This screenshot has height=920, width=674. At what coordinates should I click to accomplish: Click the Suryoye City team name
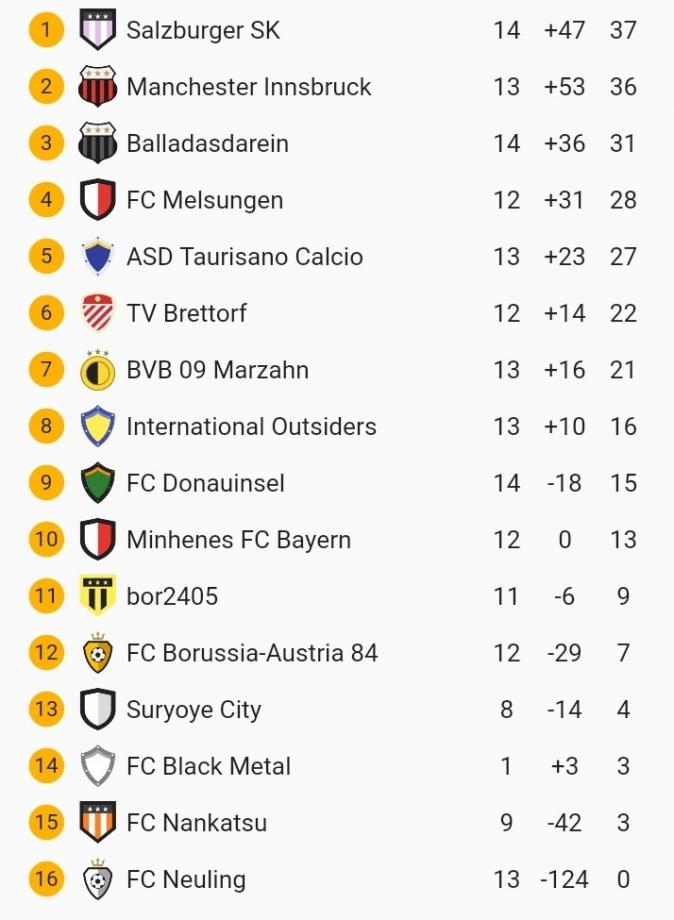[x=193, y=710]
